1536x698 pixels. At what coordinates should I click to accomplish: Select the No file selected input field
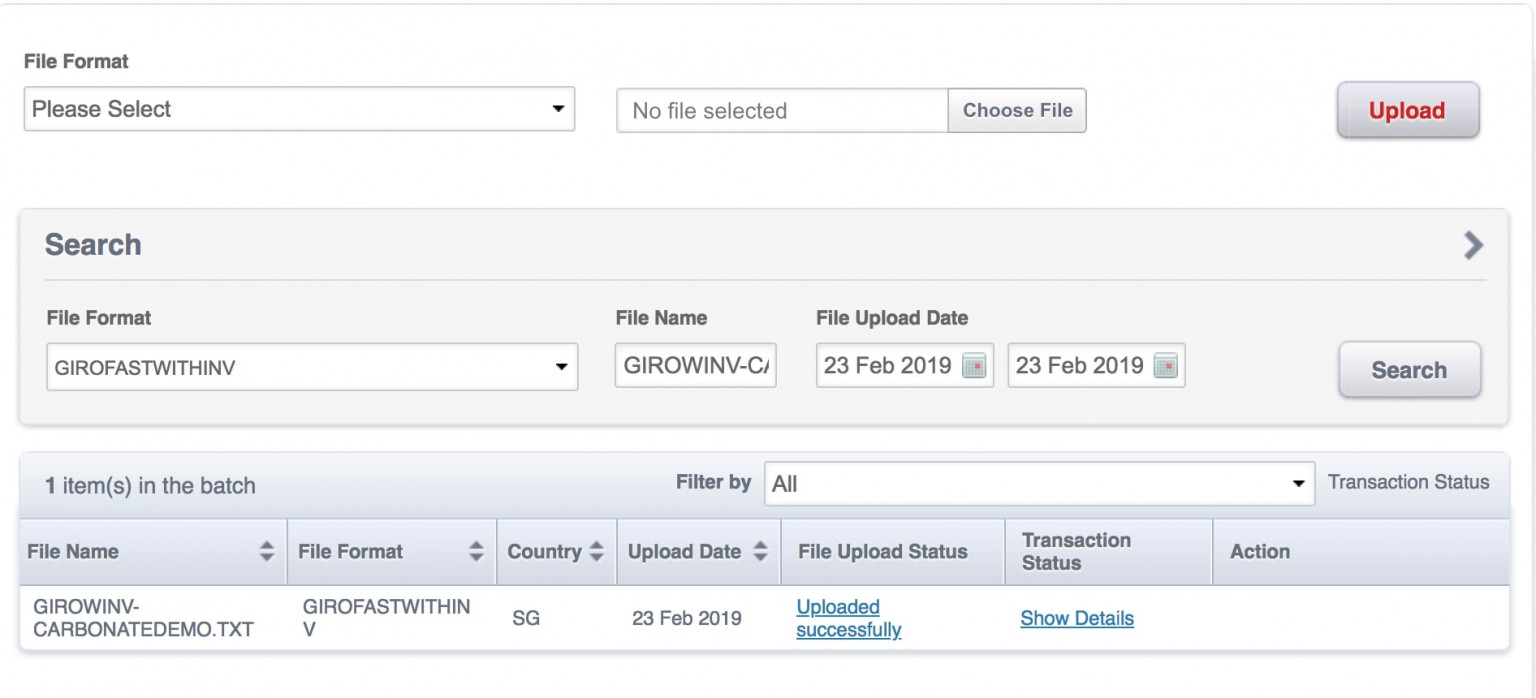[x=780, y=110]
